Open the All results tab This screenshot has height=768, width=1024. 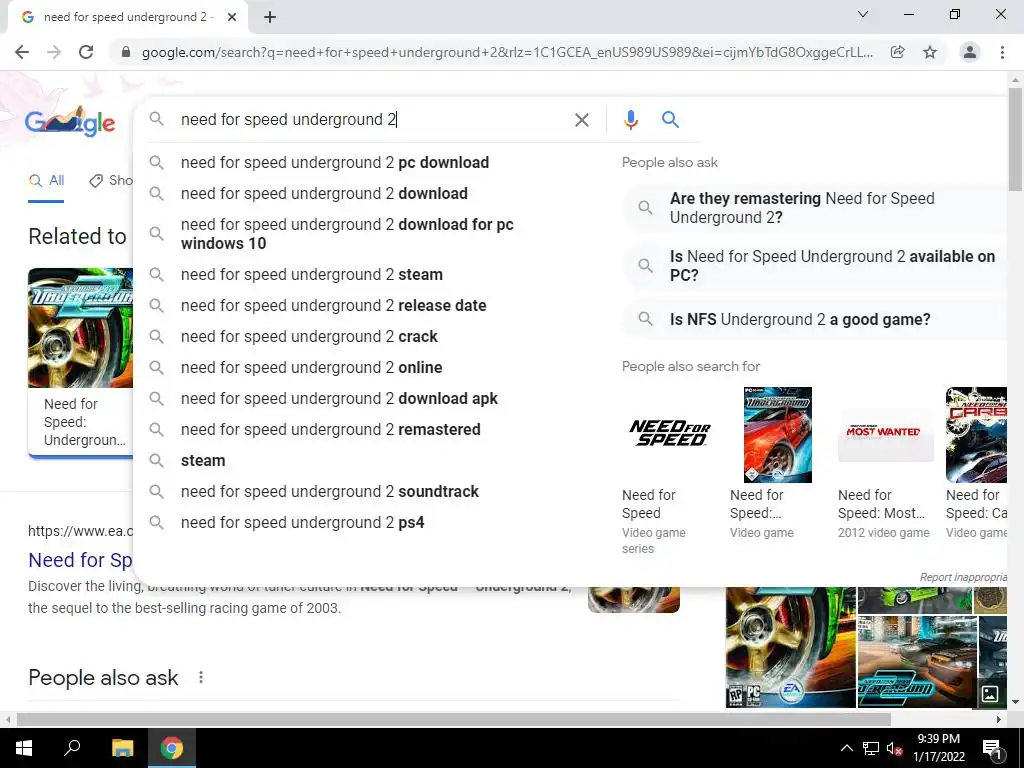pos(46,180)
